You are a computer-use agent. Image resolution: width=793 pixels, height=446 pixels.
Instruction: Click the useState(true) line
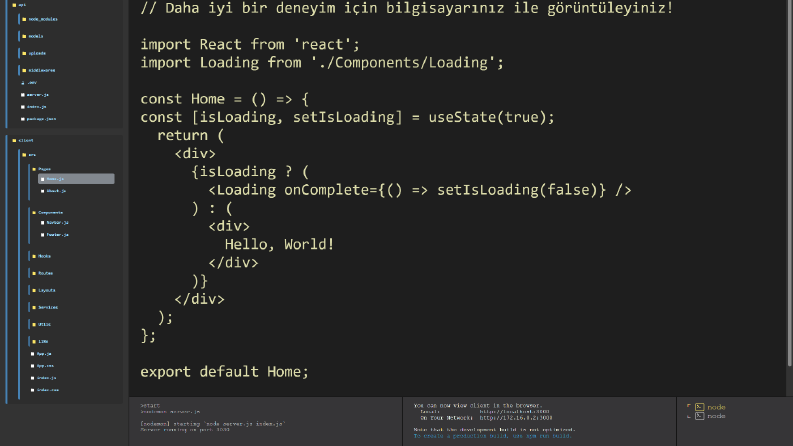347,117
